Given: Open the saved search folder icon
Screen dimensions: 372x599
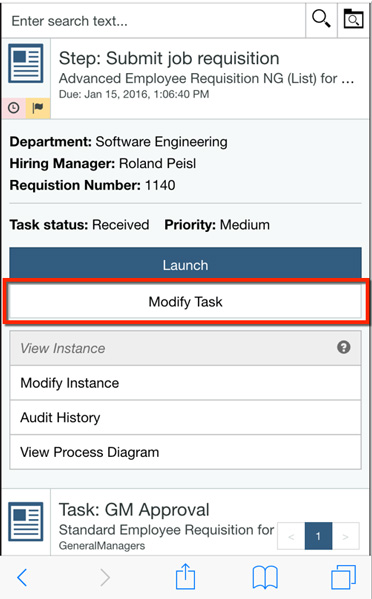Looking at the screenshot, I should click(x=353, y=19).
